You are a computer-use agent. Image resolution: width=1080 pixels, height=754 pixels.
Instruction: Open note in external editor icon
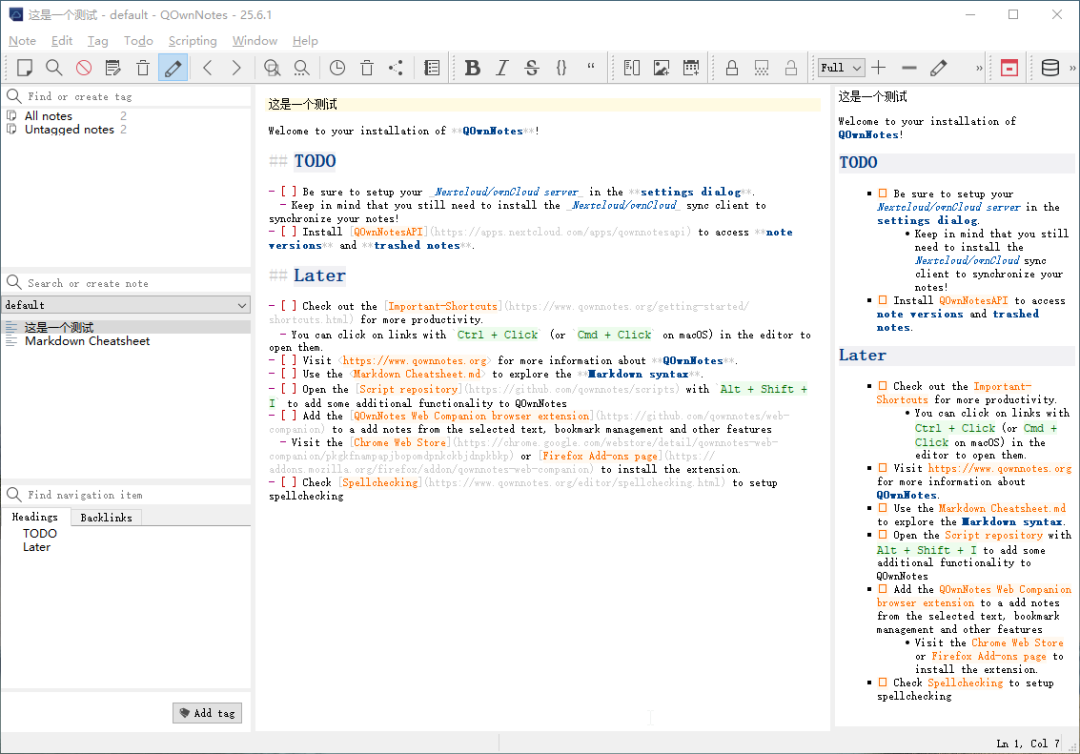click(113, 67)
